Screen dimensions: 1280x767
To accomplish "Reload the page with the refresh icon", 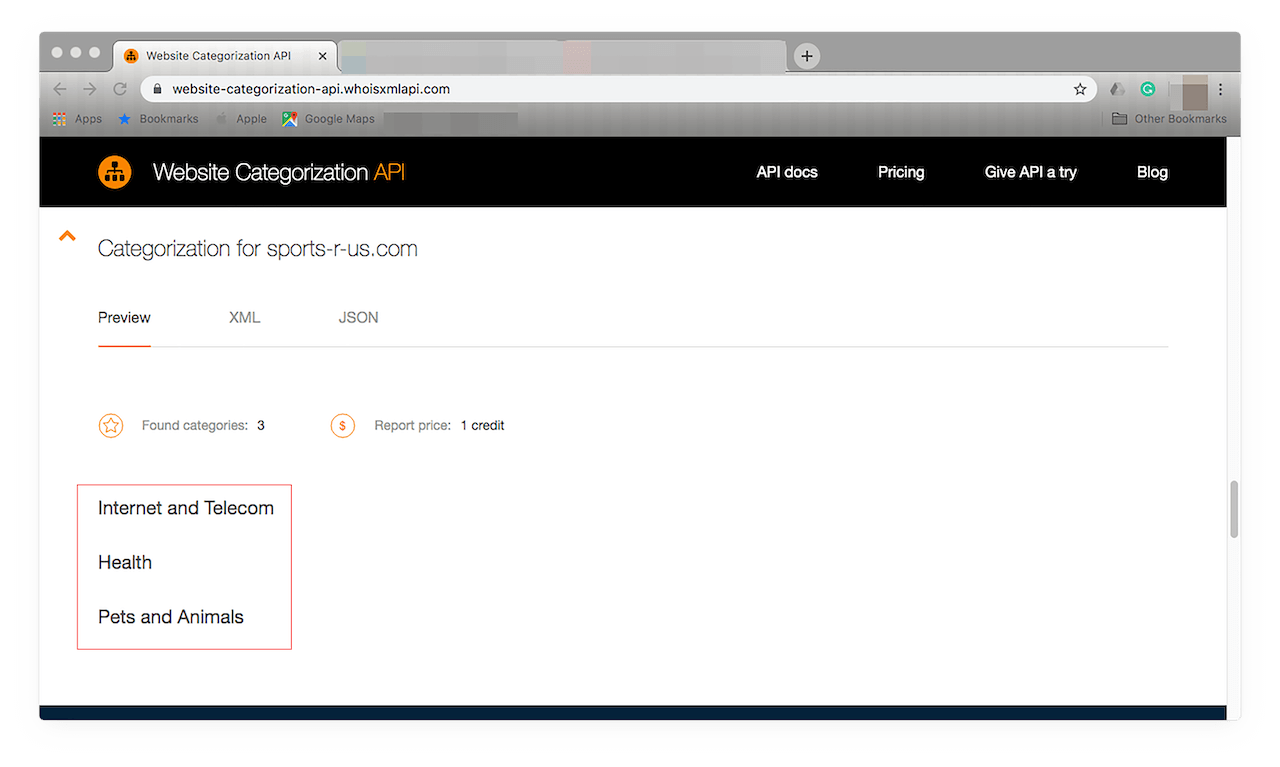I will (x=120, y=89).
